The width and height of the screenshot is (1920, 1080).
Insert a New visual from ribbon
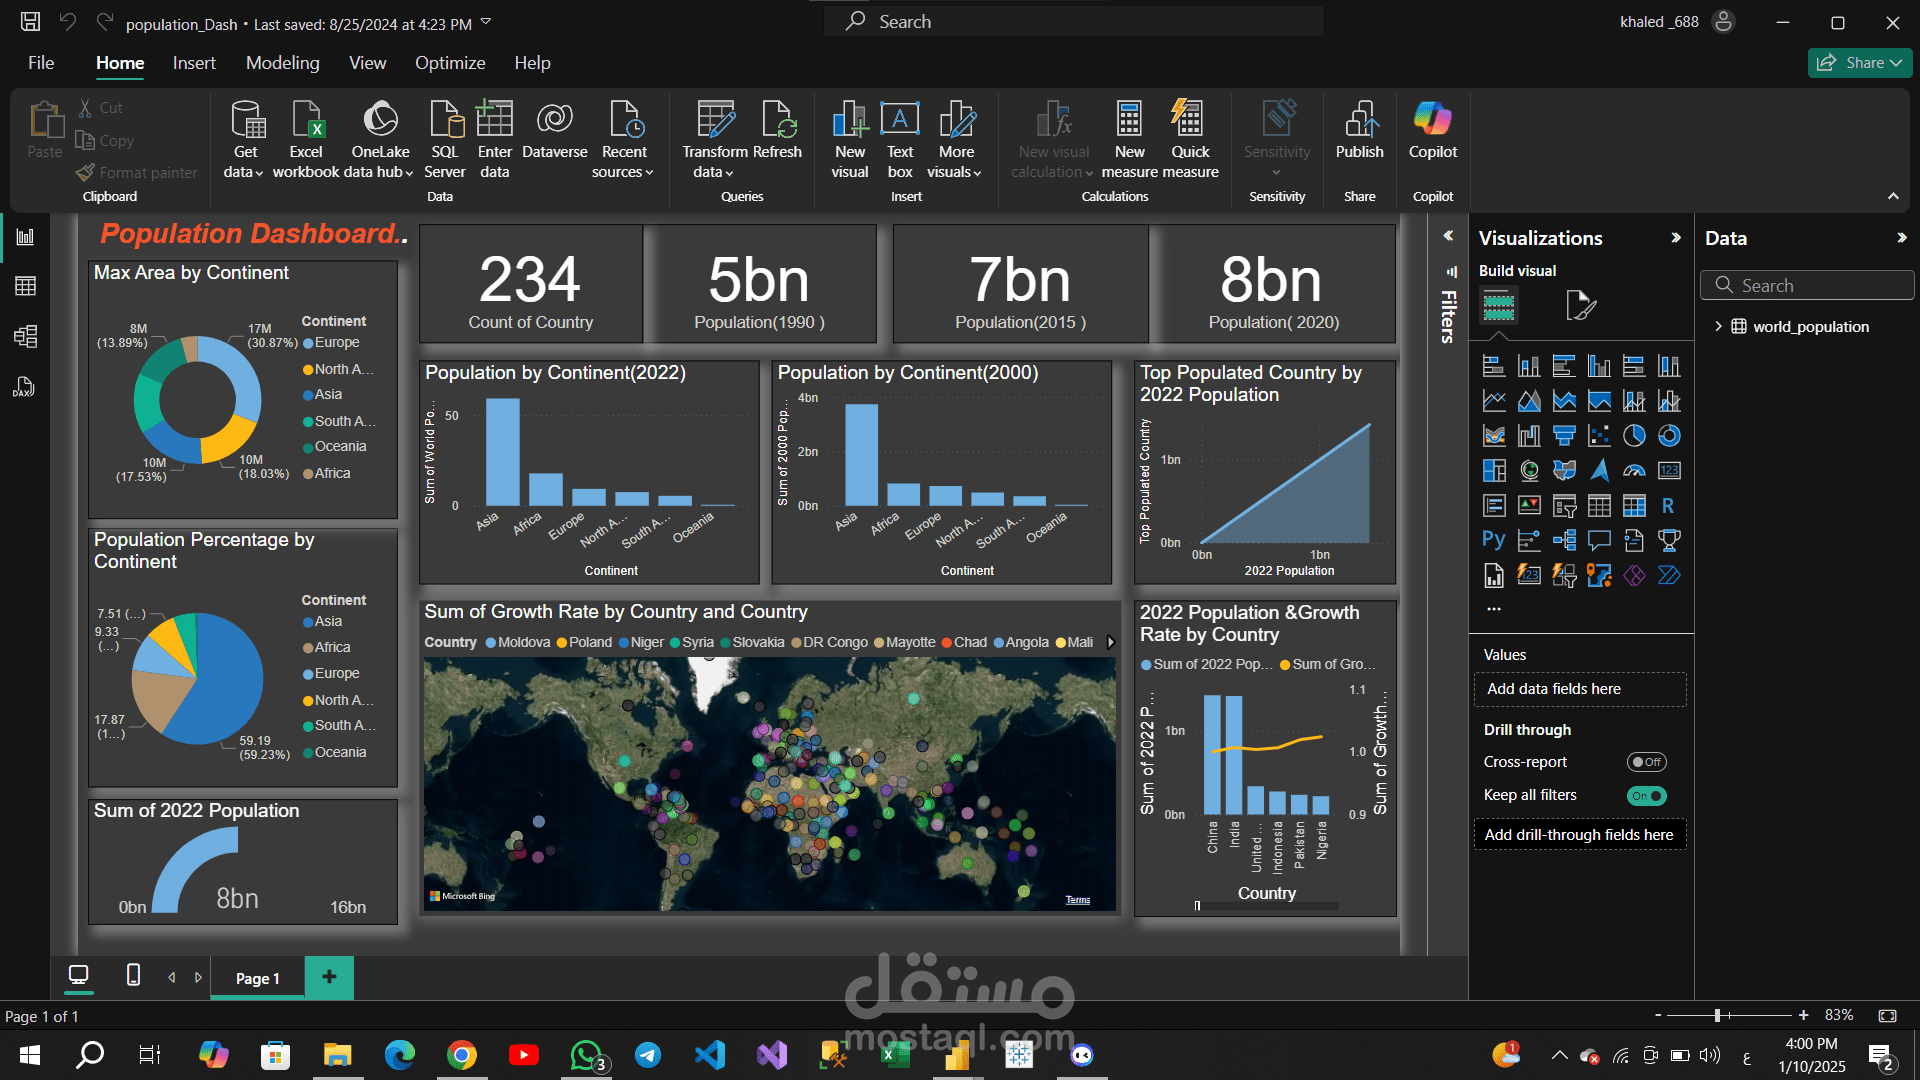coord(850,138)
